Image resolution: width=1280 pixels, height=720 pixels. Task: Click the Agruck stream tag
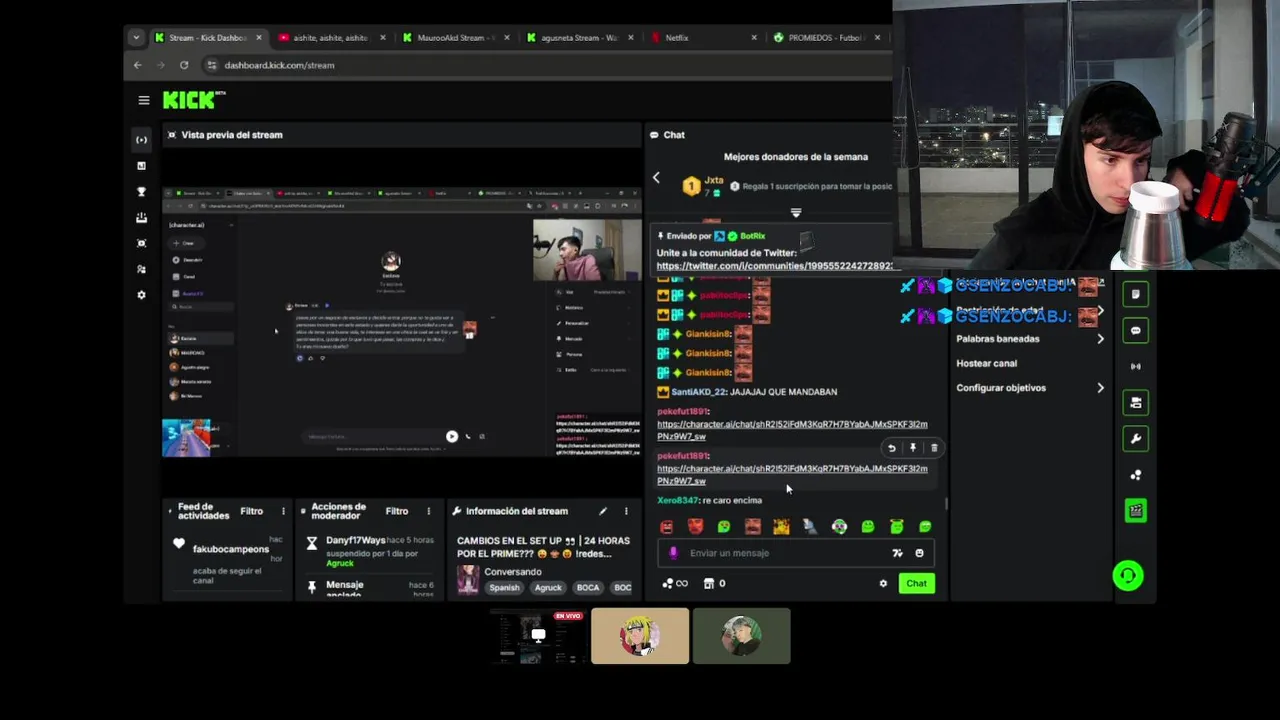(548, 588)
